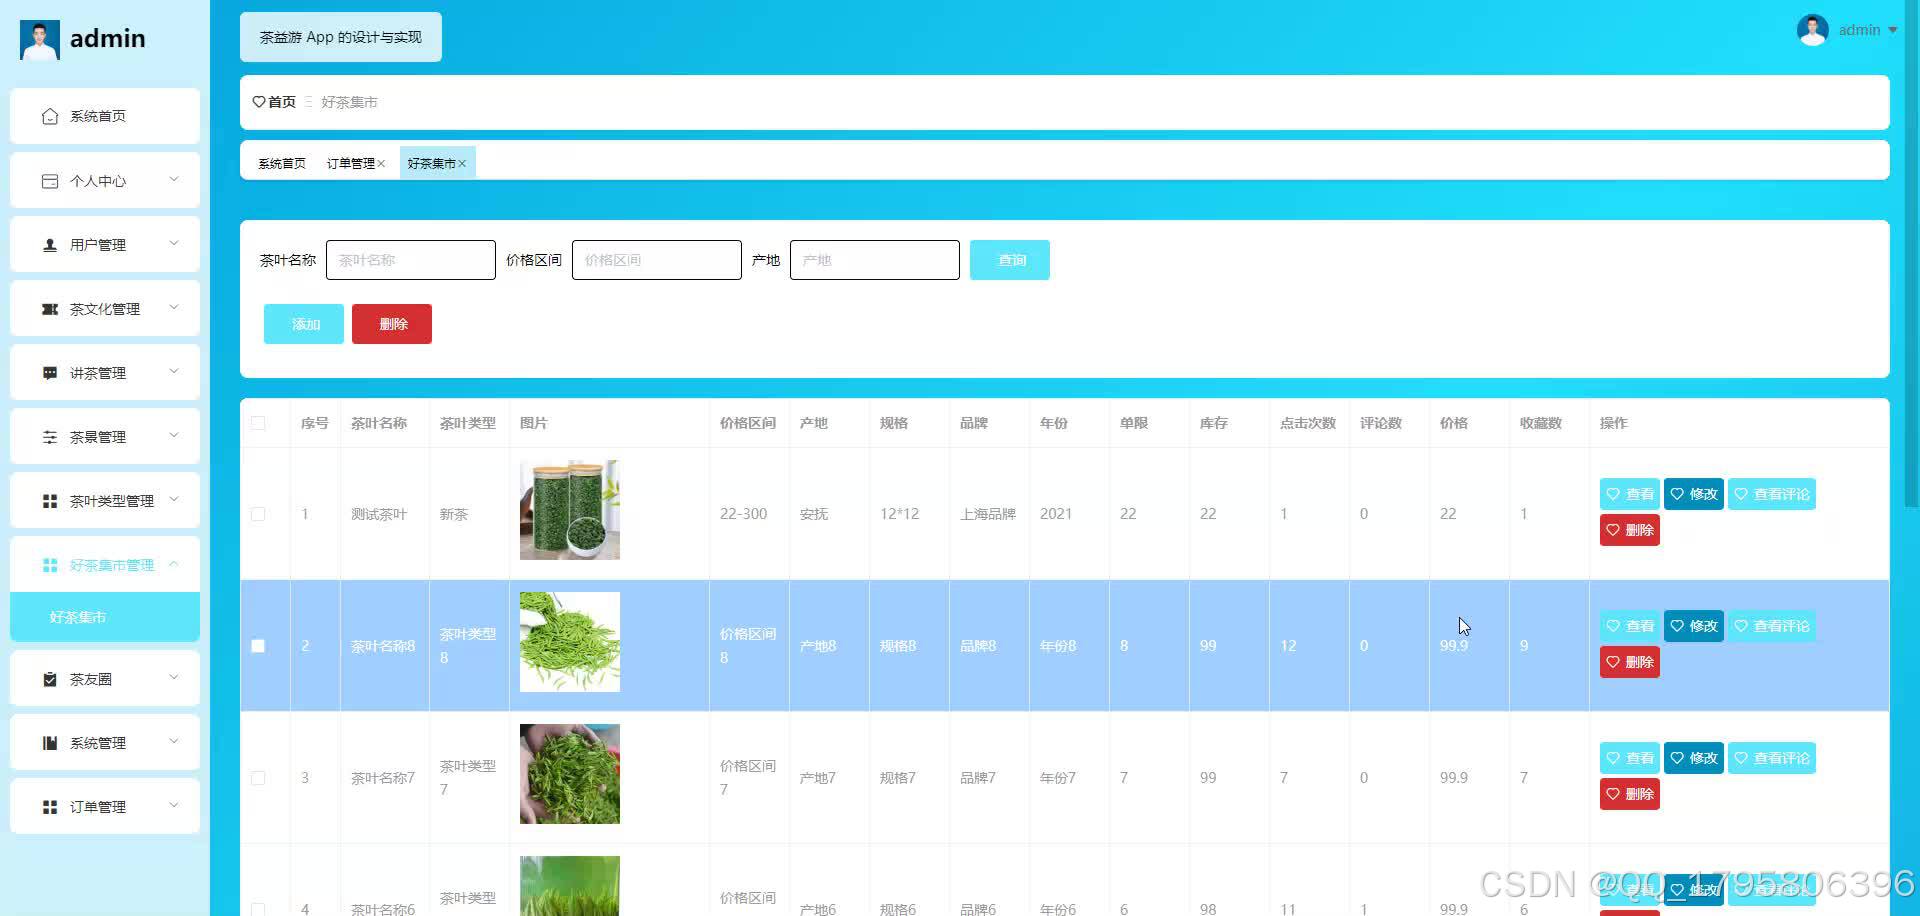
Task: Click 修改 for row 茶叶名称7
Action: coord(1694,758)
